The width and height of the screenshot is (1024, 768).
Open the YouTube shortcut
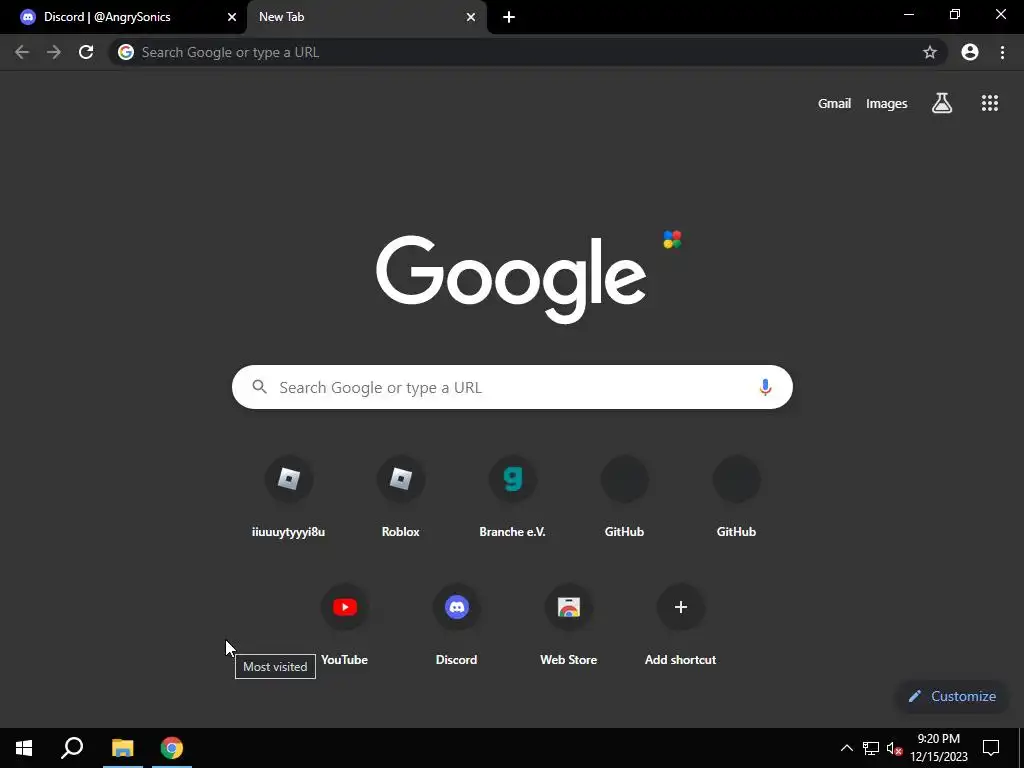344,624
